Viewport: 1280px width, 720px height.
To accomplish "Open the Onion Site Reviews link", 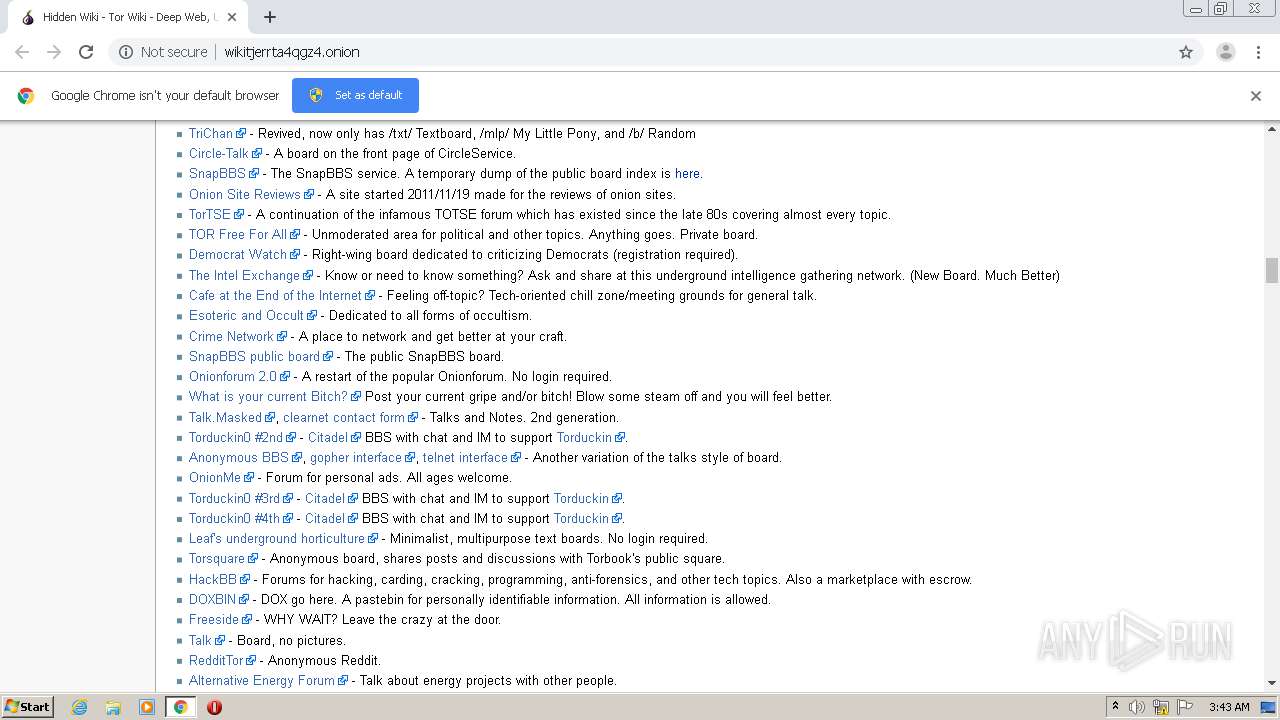I will pyautogui.click(x=244, y=194).
